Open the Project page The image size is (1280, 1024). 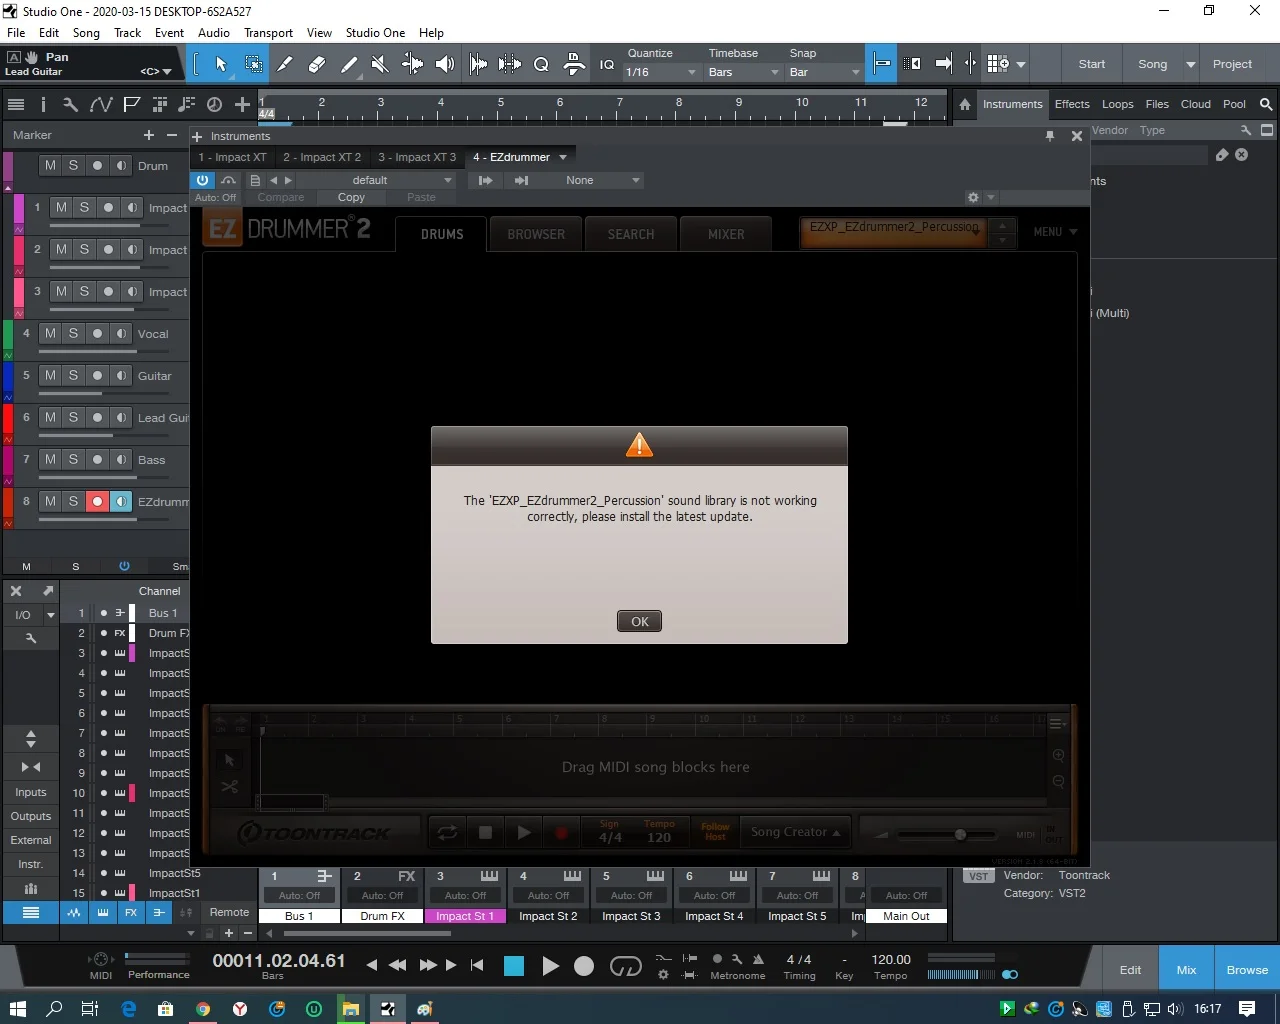point(1232,64)
